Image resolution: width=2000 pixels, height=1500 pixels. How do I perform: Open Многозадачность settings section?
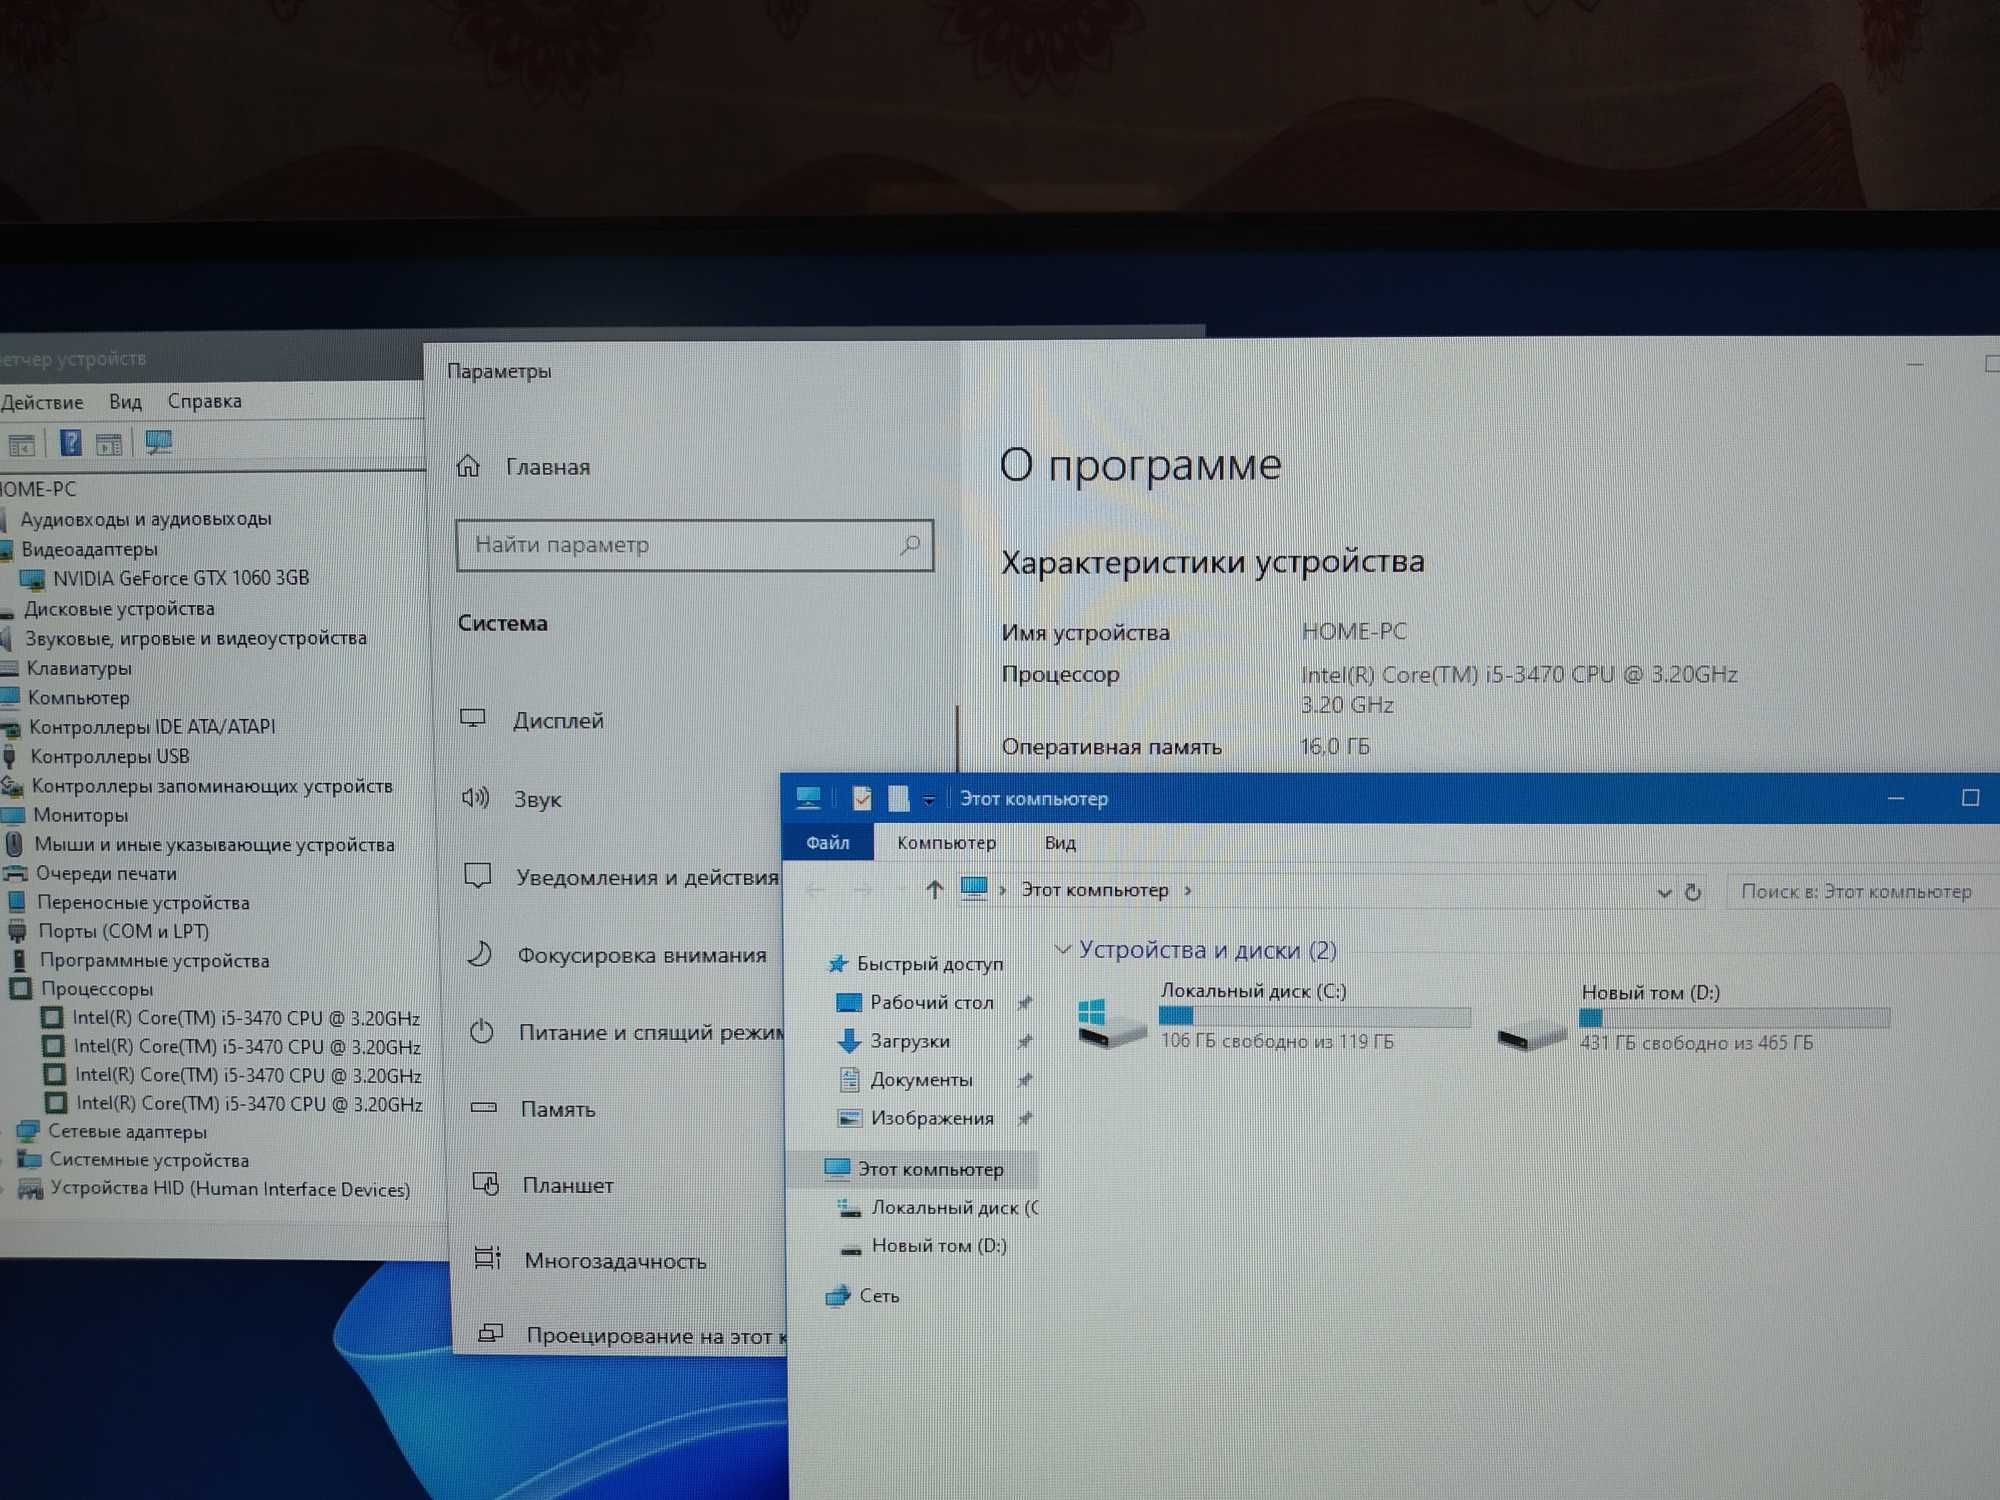[x=614, y=1261]
